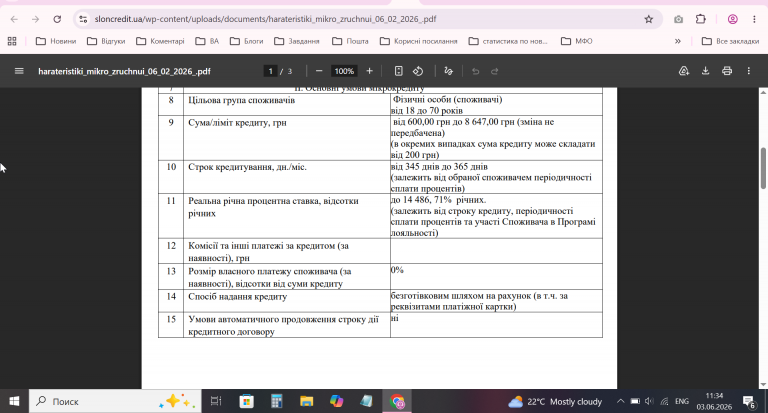The height and width of the screenshot is (413, 768).
Task: Open the browser profile avatar
Action: coord(733,19)
